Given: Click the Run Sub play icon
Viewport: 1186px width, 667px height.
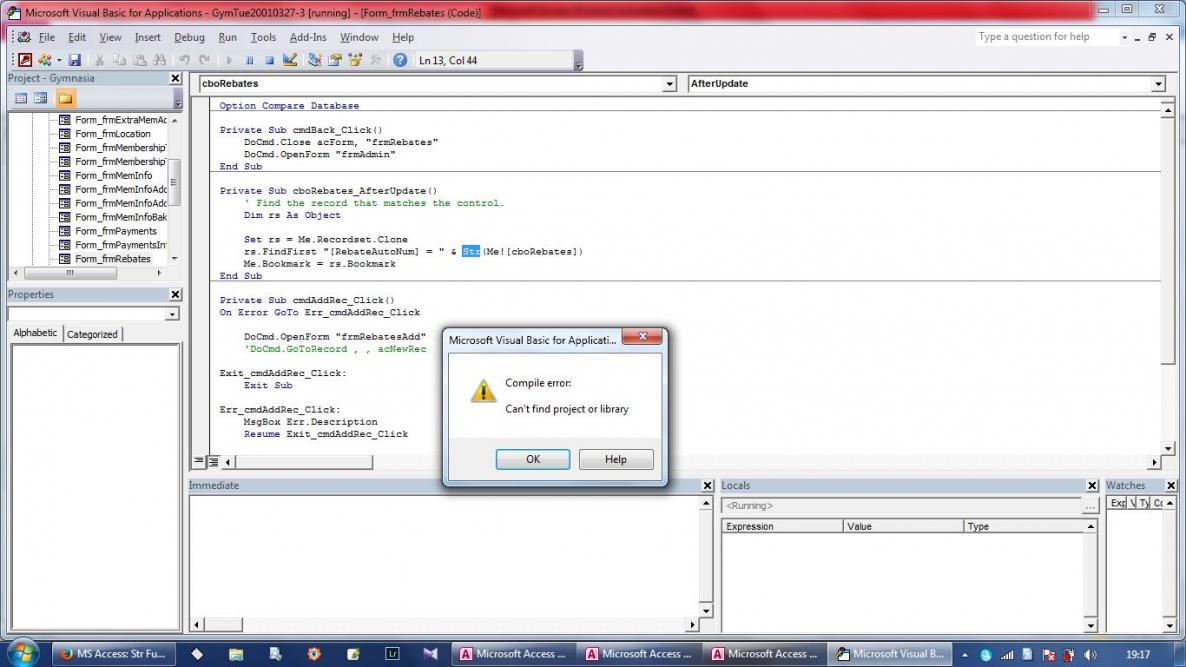Looking at the screenshot, I should (229, 60).
